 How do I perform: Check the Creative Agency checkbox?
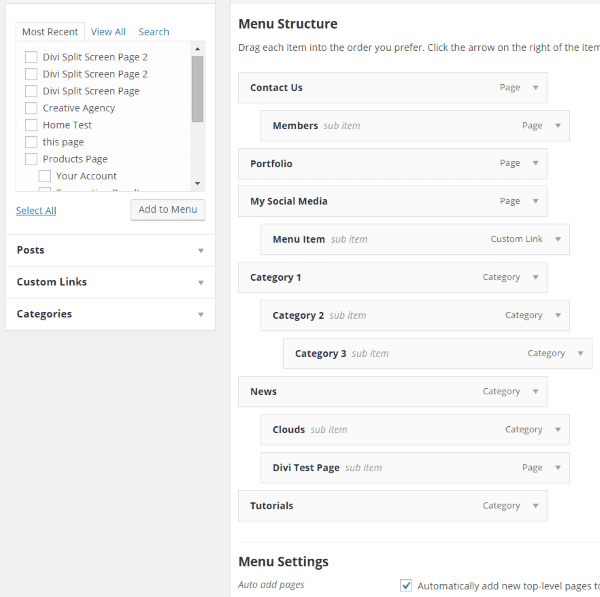pyautogui.click(x=31, y=108)
